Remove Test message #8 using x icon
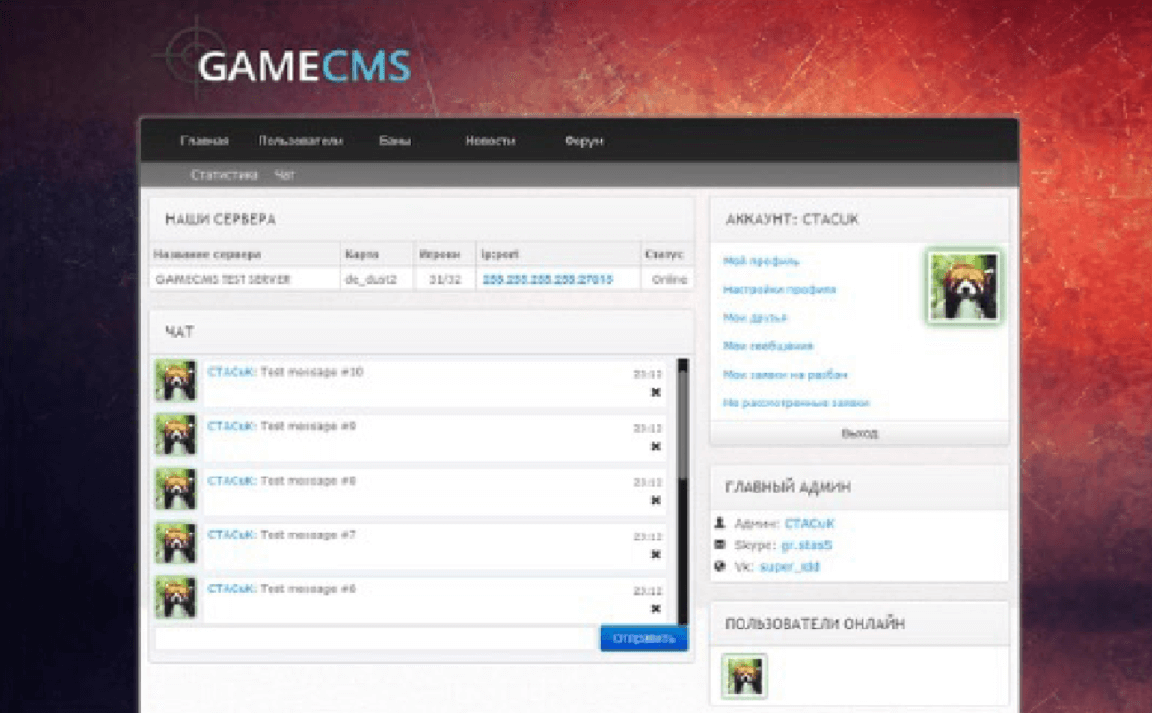 pos(656,501)
